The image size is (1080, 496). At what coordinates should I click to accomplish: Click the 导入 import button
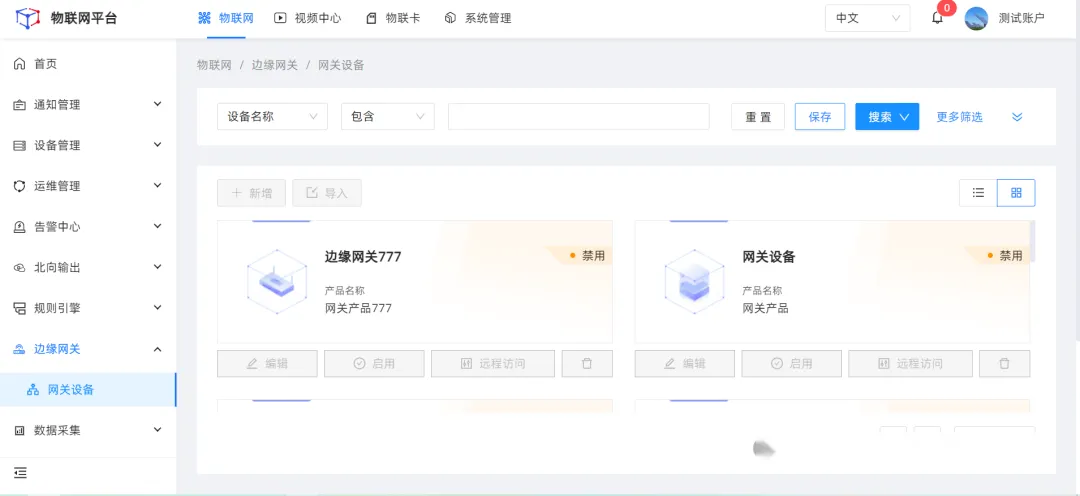pyautogui.click(x=326, y=193)
